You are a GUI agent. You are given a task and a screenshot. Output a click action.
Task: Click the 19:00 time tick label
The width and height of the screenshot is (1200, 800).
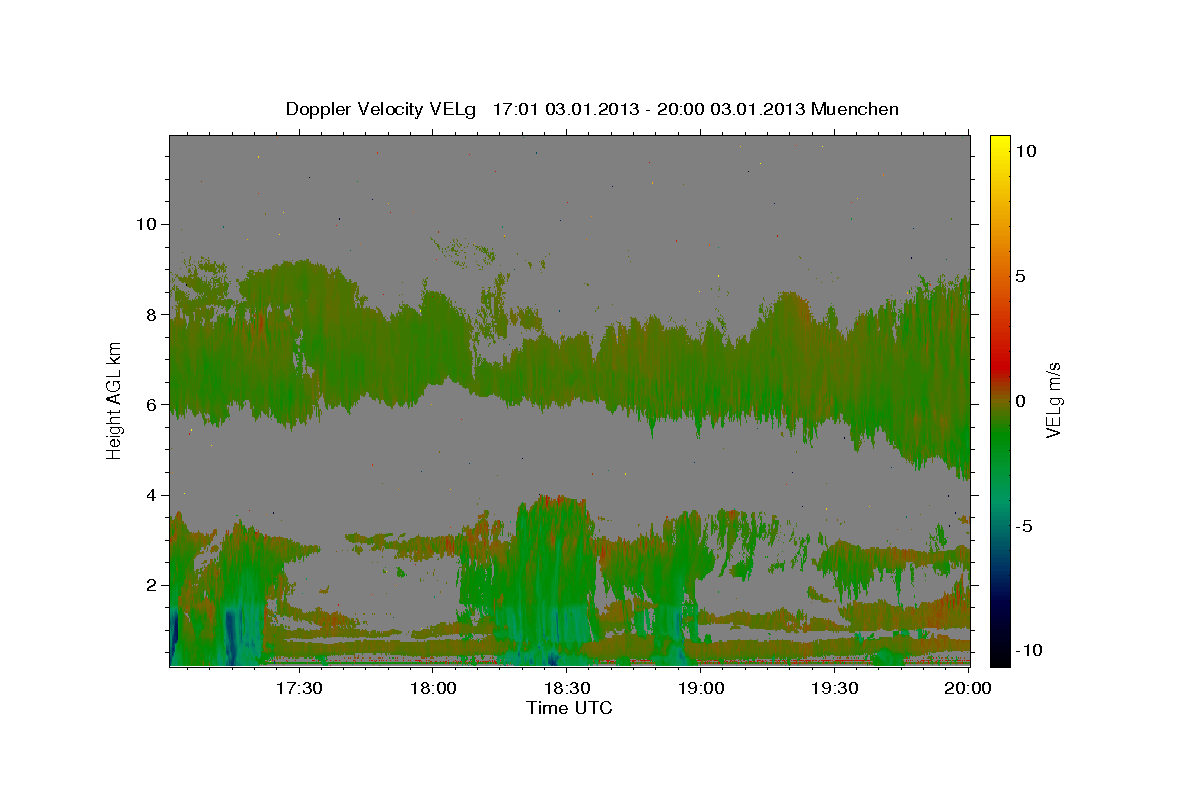(x=701, y=689)
